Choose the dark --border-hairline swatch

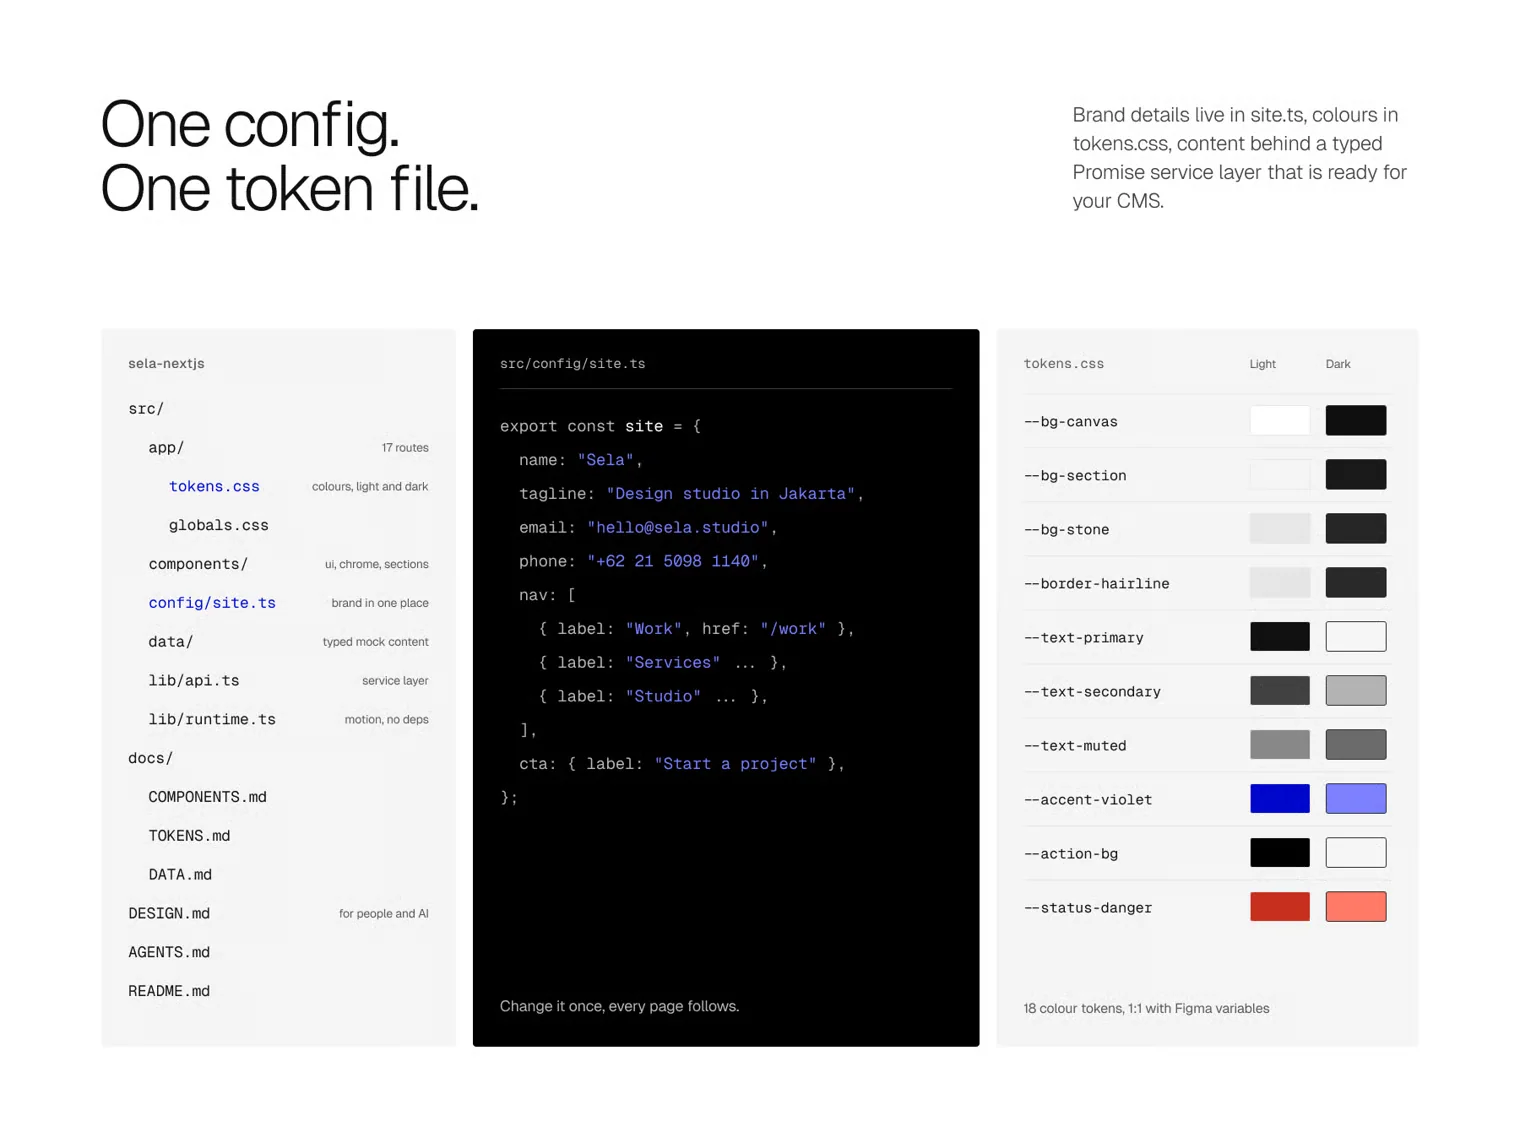1356,583
